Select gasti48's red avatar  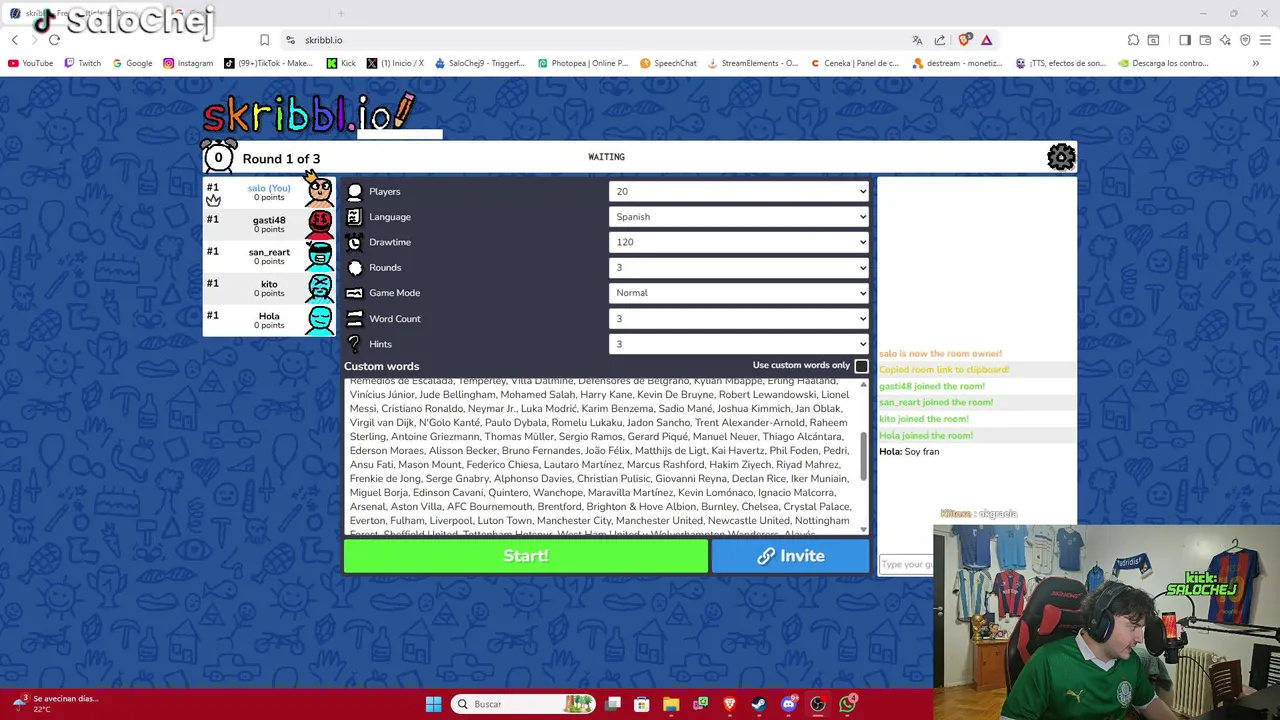point(320,224)
